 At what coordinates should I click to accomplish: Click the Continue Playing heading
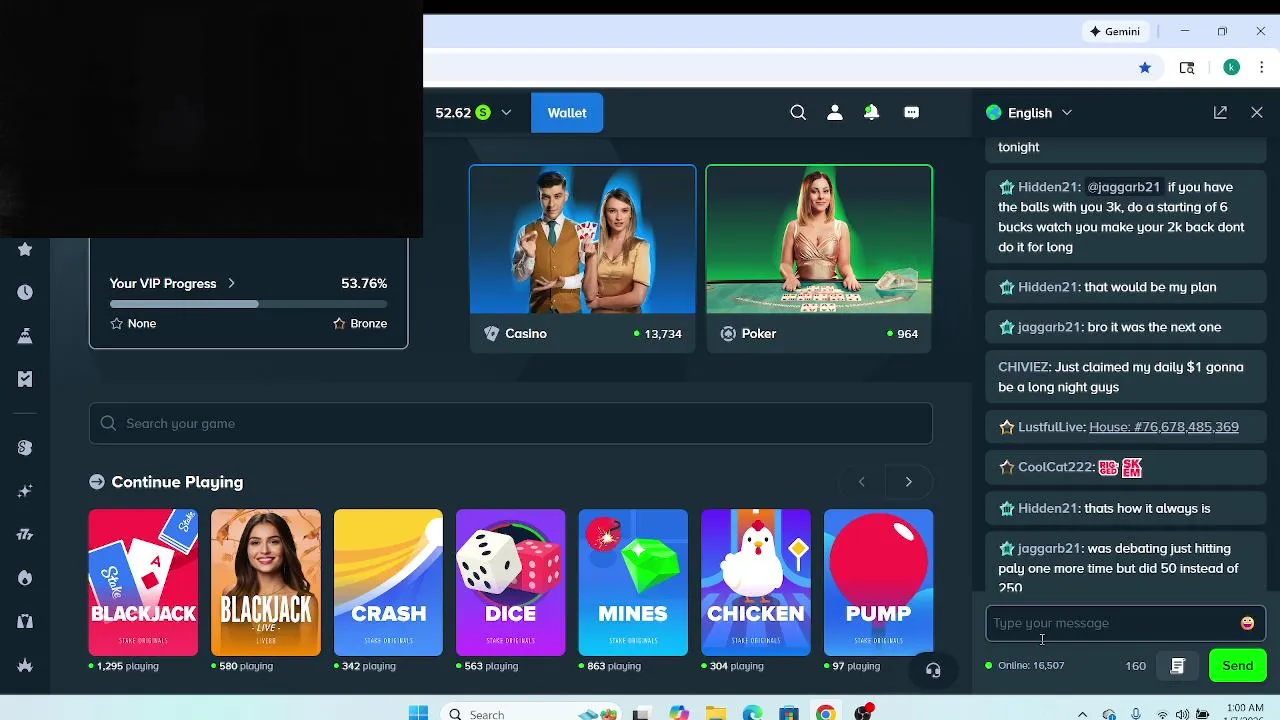click(x=177, y=482)
